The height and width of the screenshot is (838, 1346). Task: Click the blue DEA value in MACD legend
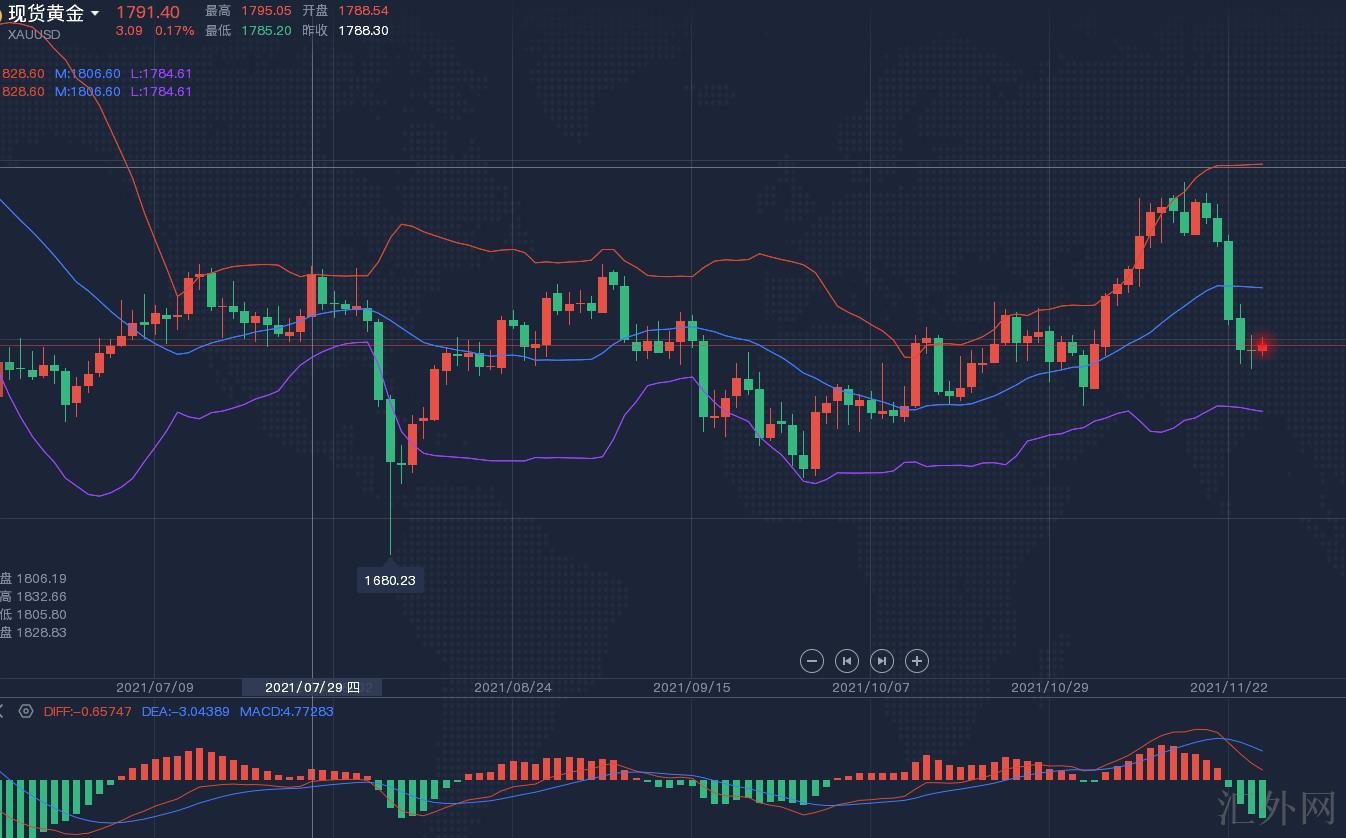pyautogui.click(x=185, y=711)
